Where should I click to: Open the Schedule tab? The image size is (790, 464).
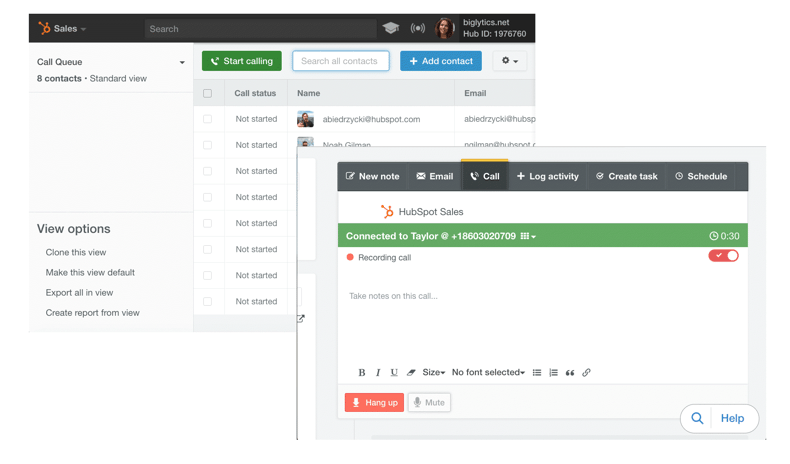click(x=701, y=176)
